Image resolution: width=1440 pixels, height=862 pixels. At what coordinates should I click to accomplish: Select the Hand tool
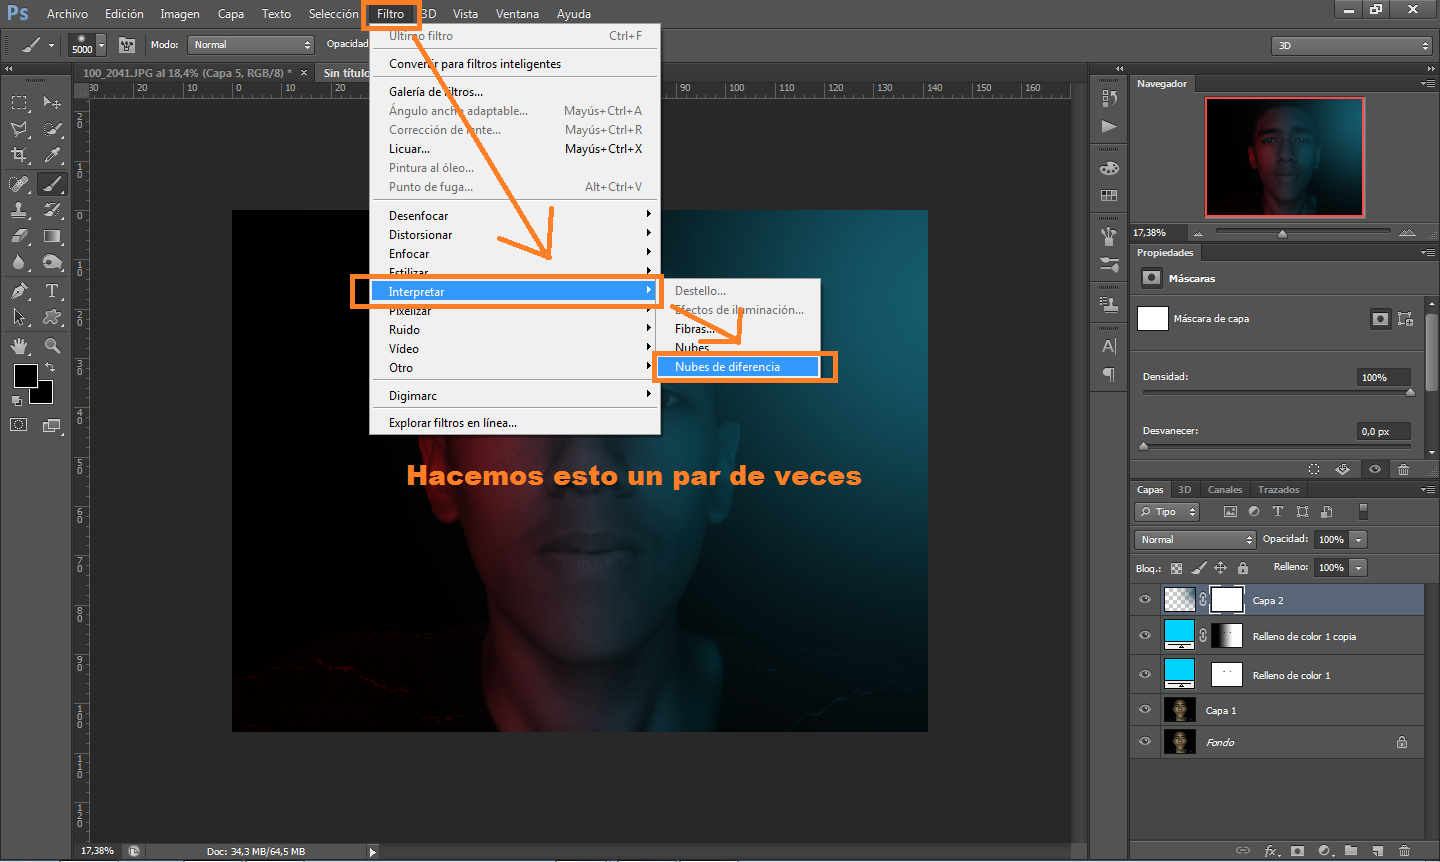pyautogui.click(x=19, y=346)
